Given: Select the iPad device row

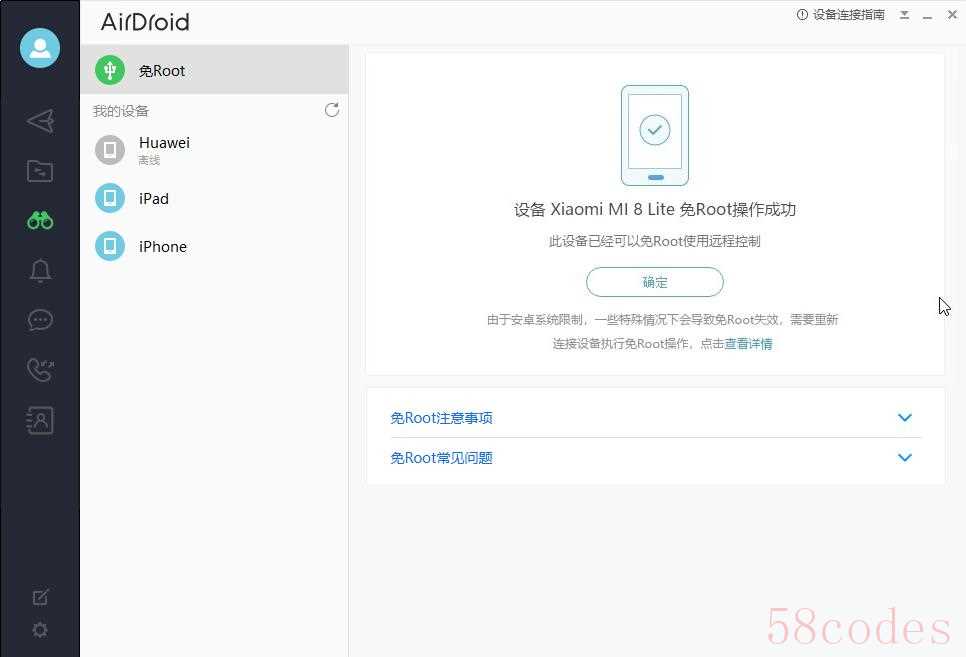Looking at the screenshot, I should [214, 198].
